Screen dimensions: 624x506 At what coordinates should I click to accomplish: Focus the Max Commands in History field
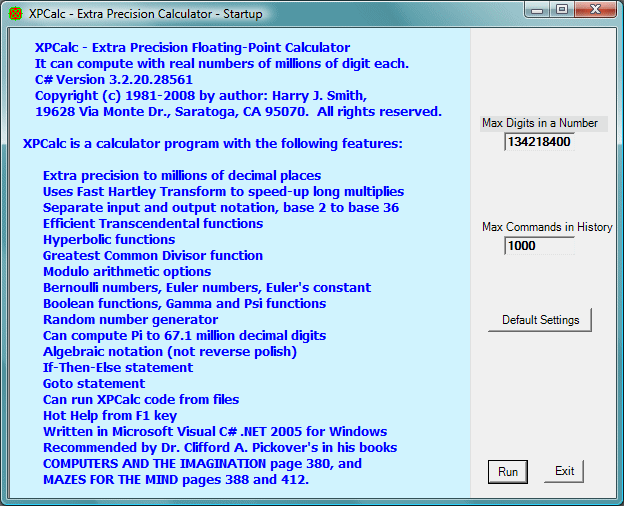pyautogui.click(x=539, y=246)
